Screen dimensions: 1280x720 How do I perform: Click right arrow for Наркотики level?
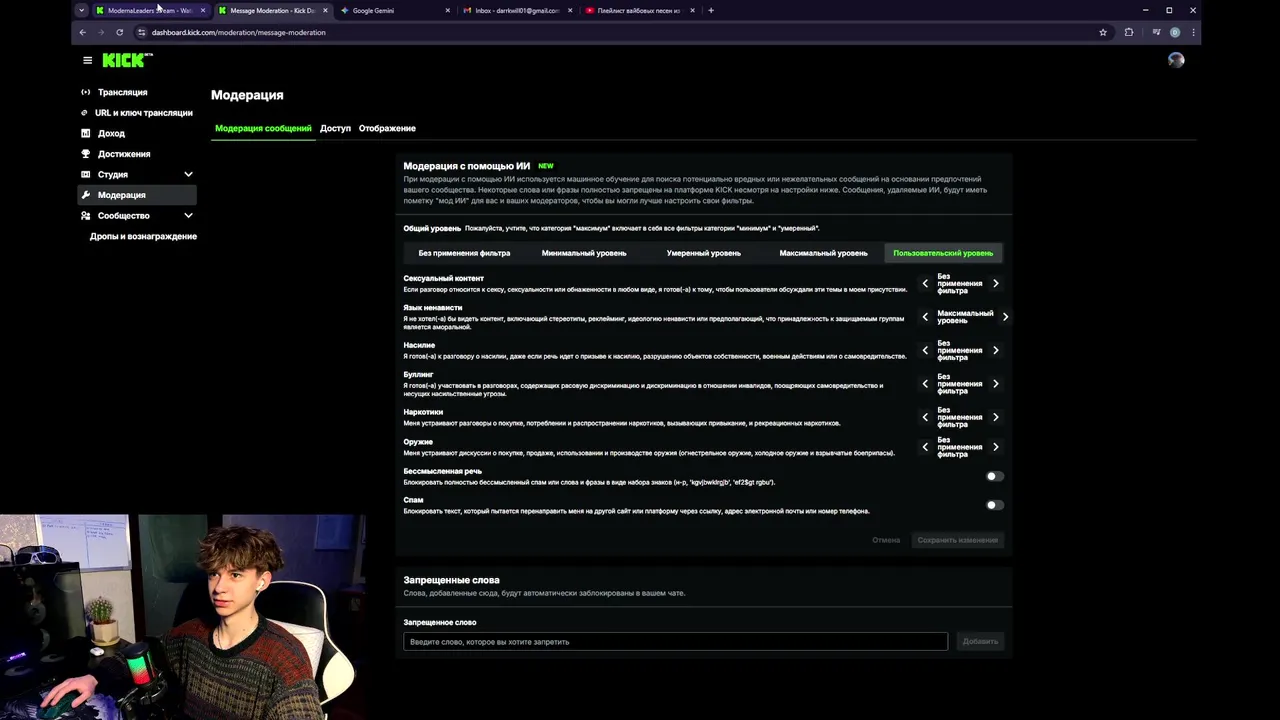995,417
